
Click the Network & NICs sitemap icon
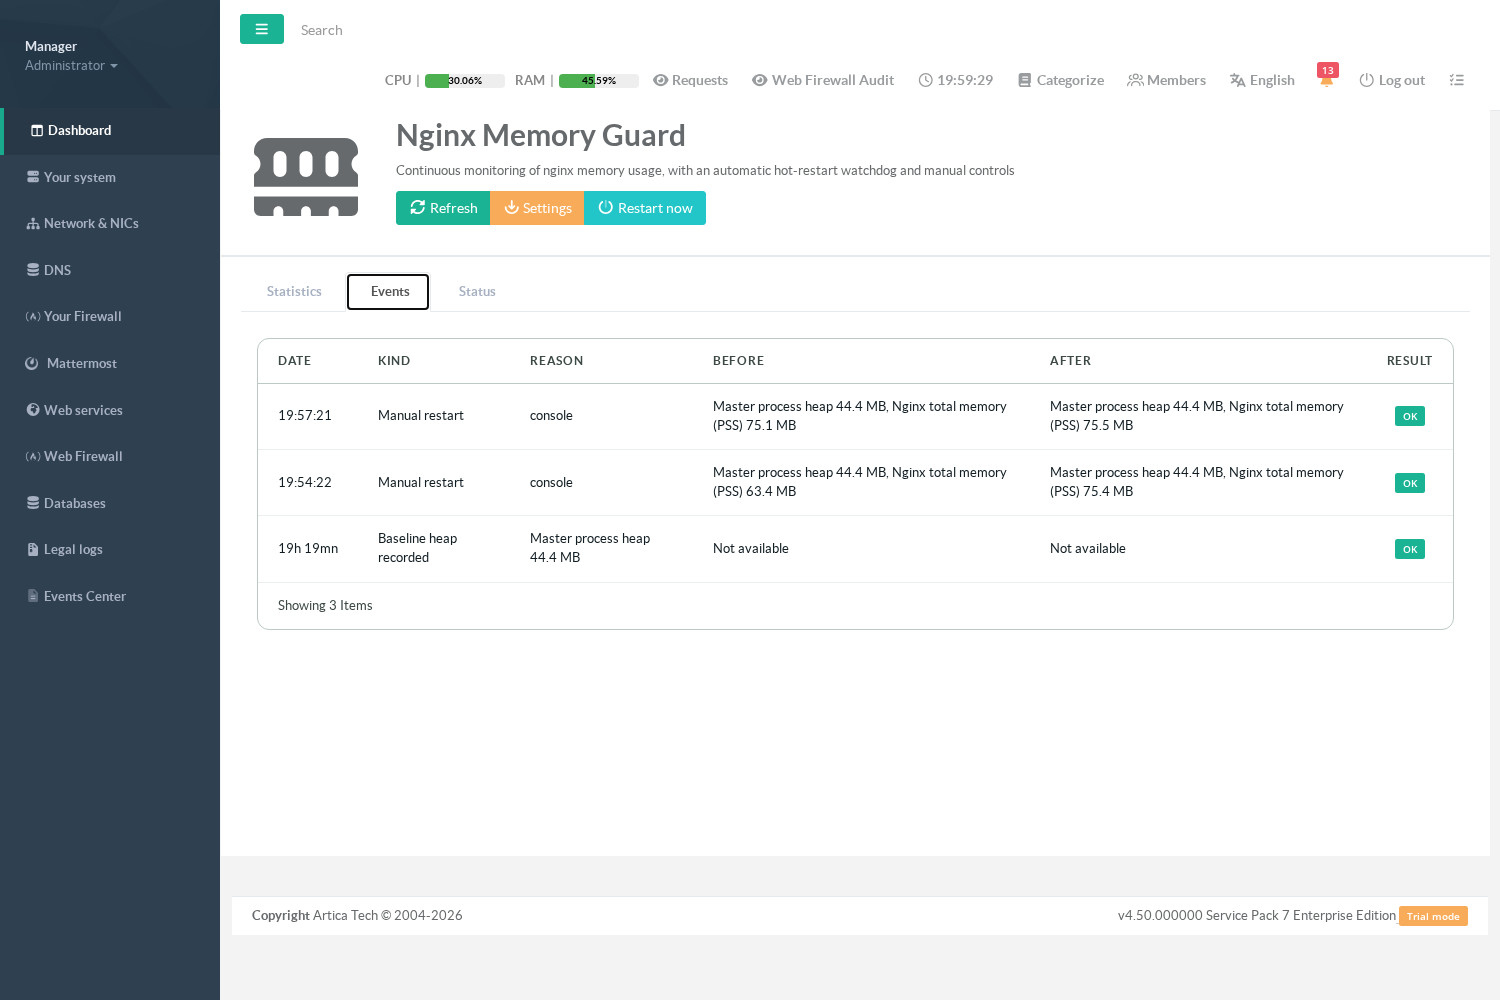(x=33, y=224)
